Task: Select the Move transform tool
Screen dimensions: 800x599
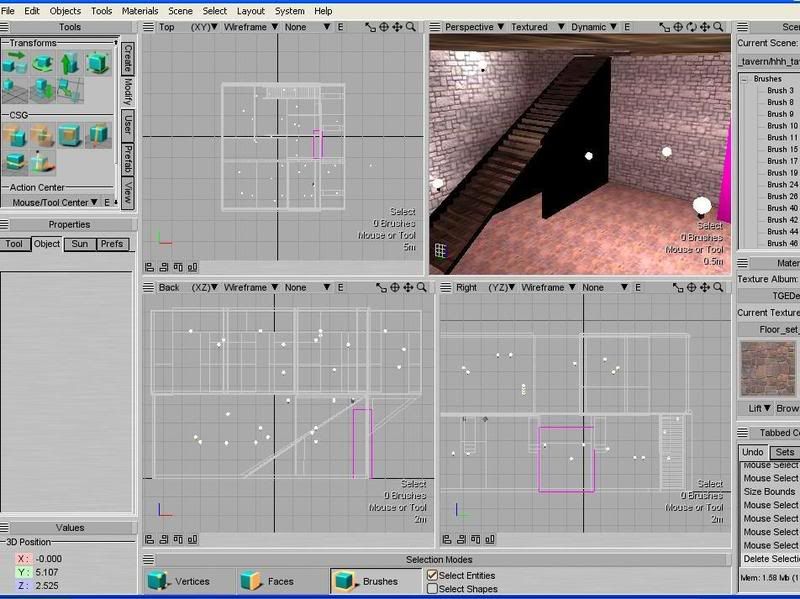Action: [14, 64]
